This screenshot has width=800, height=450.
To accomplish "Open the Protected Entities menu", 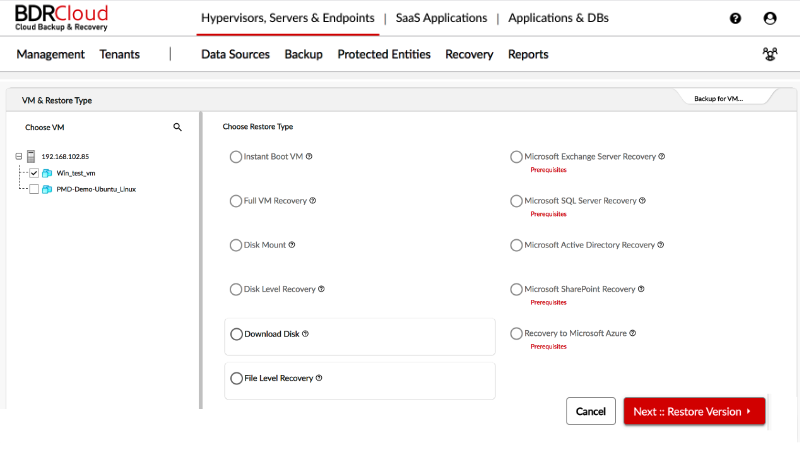I will tap(384, 54).
